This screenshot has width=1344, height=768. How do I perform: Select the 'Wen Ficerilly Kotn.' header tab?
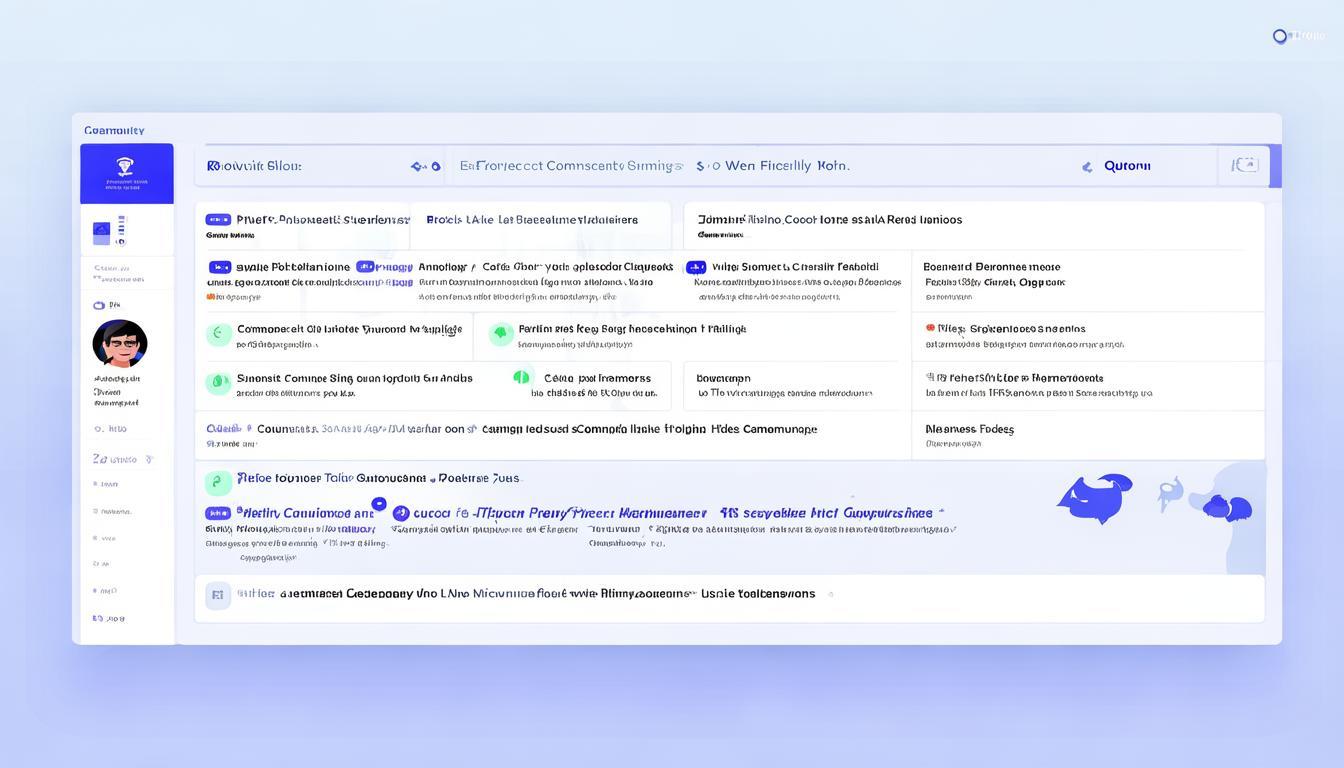786,166
